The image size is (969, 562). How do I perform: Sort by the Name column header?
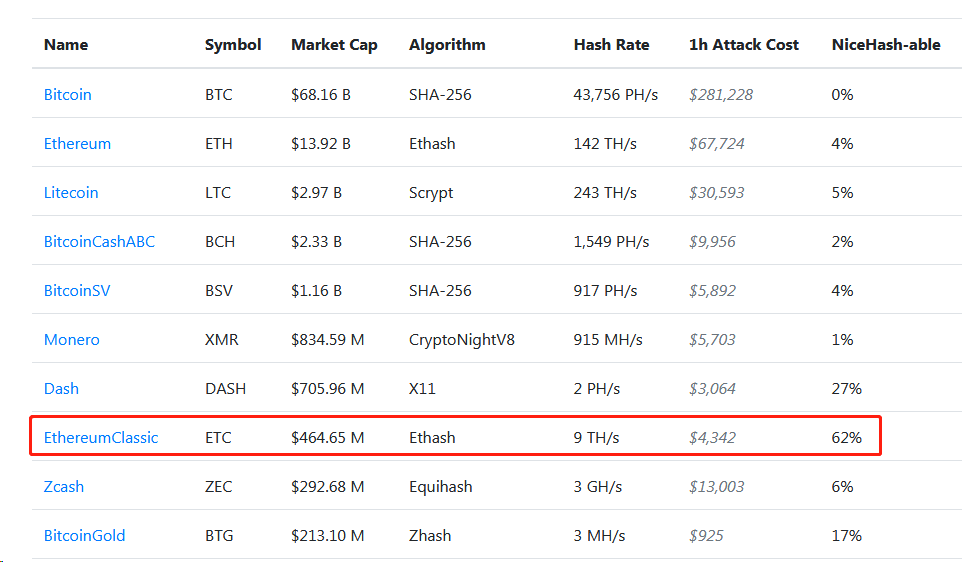66,45
